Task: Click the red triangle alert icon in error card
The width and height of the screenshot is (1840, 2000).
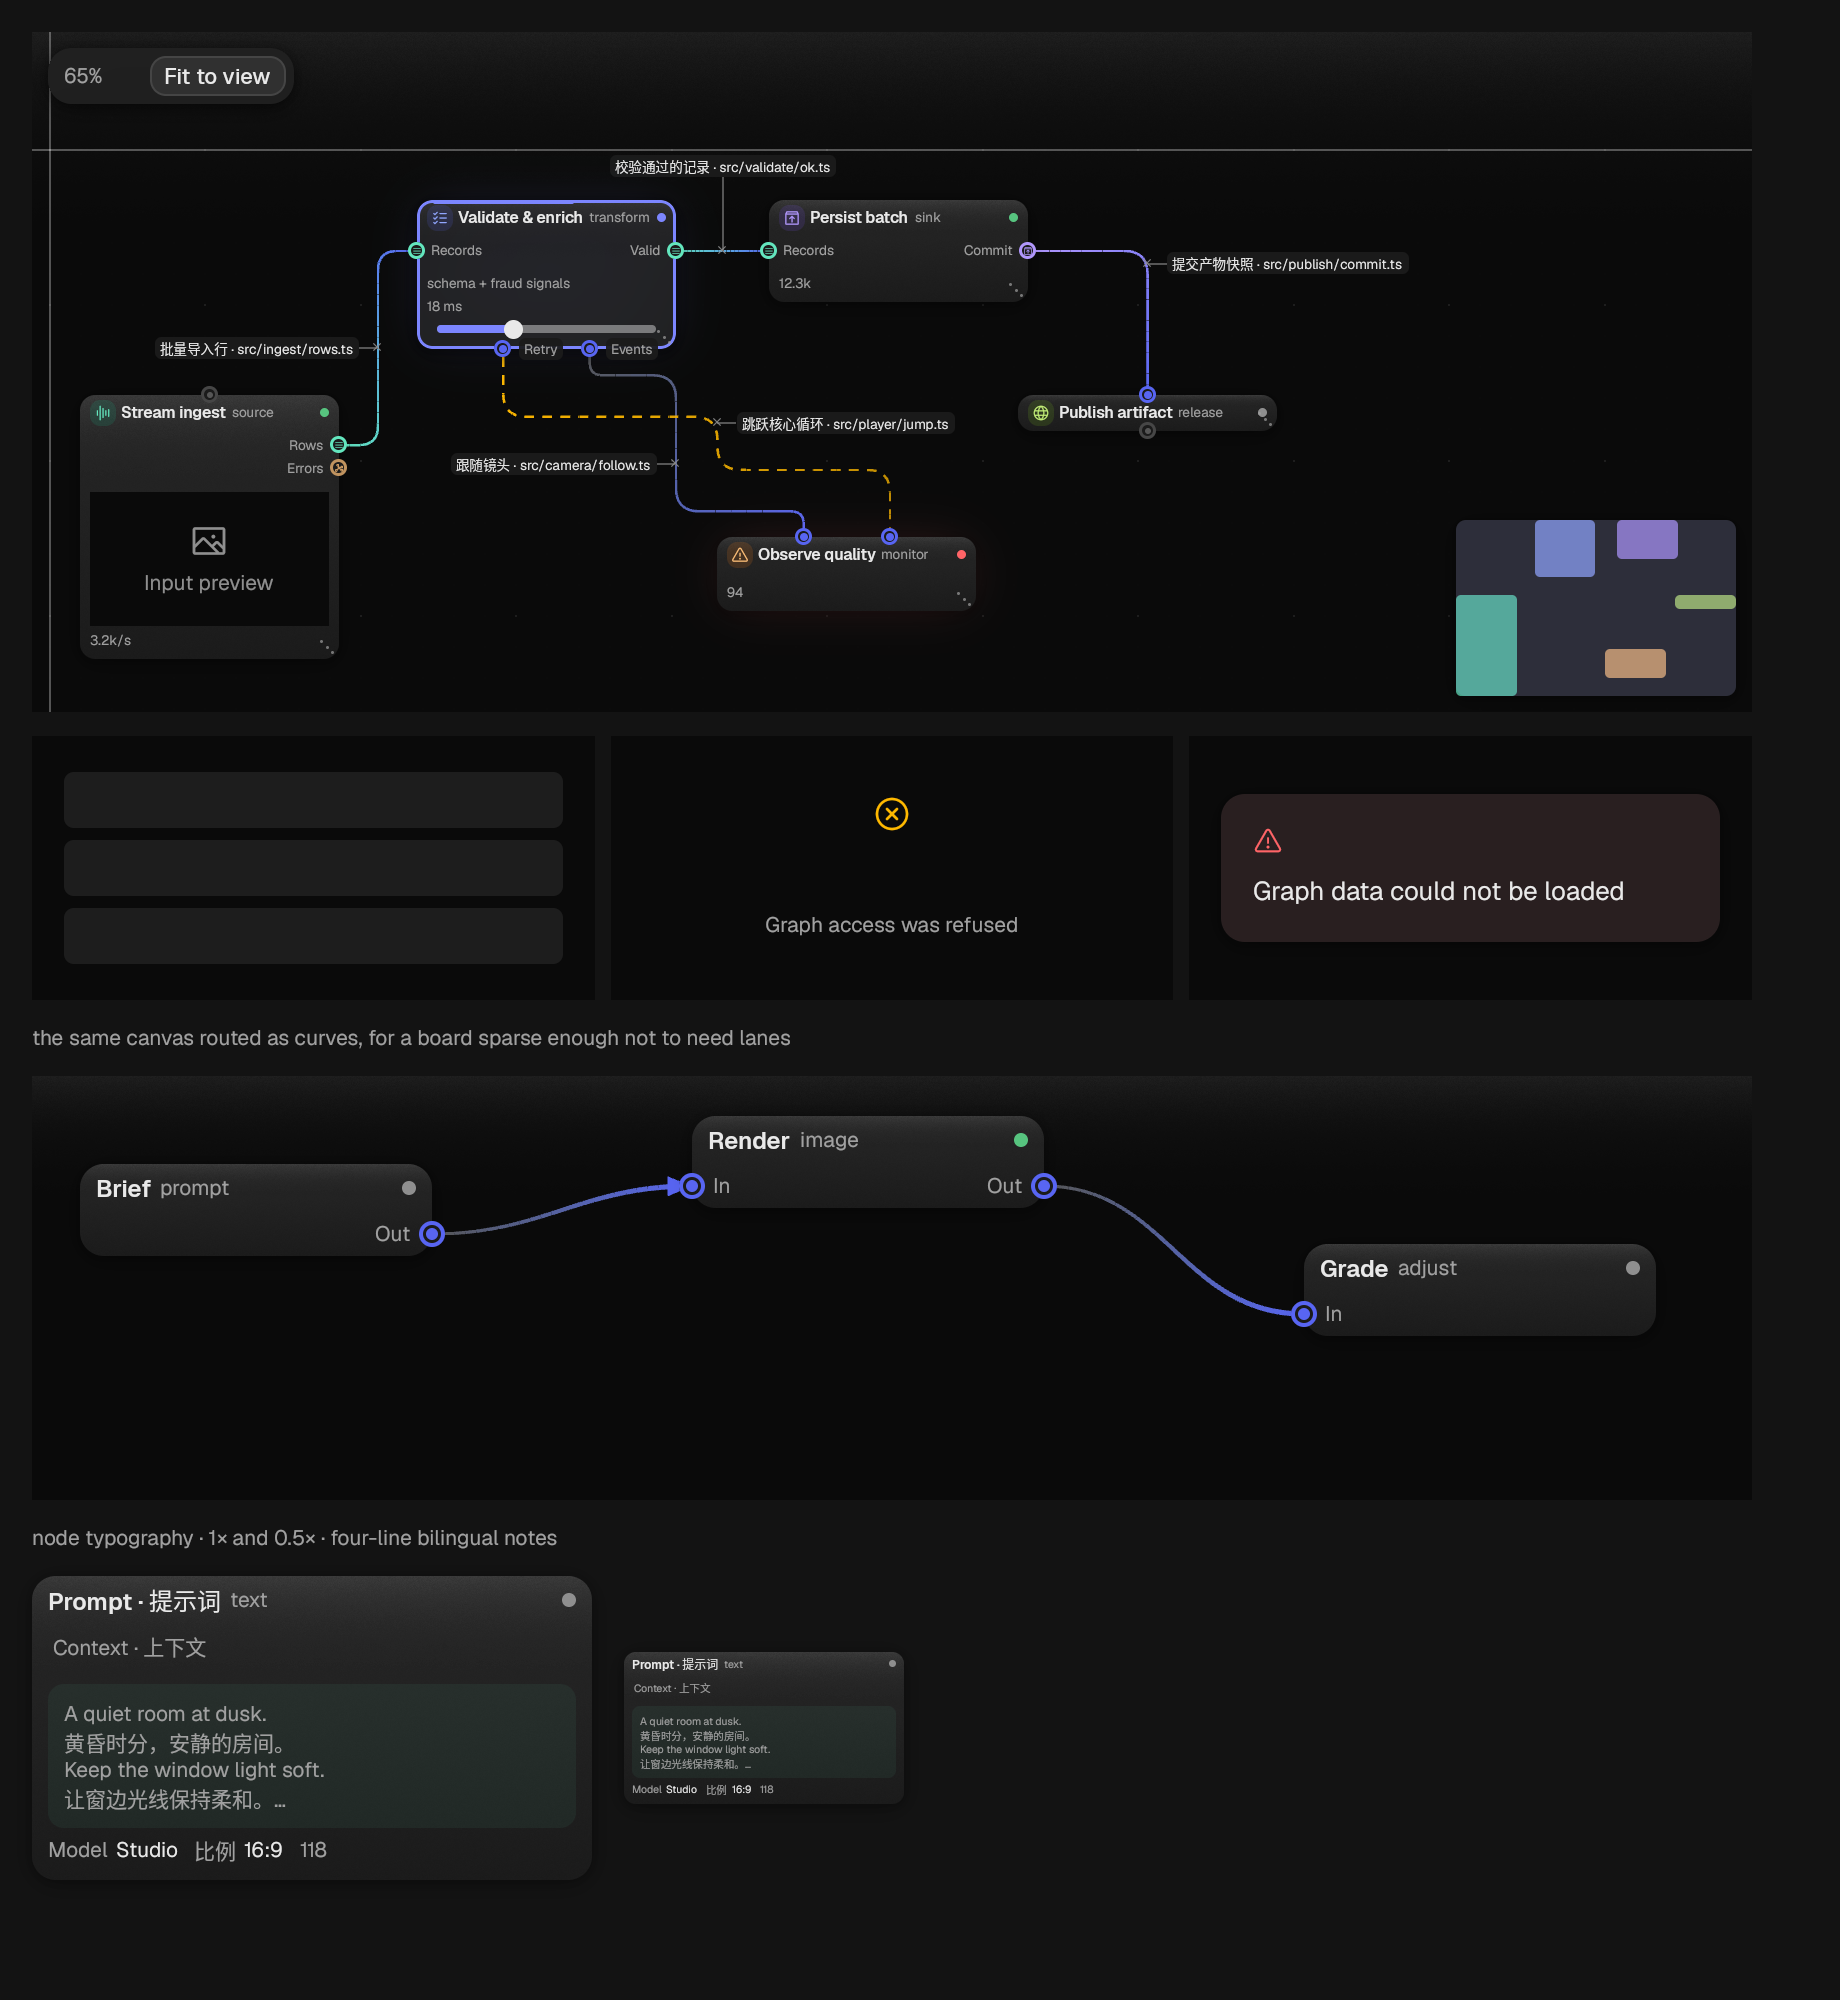Action: click(x=1268, y=841)
